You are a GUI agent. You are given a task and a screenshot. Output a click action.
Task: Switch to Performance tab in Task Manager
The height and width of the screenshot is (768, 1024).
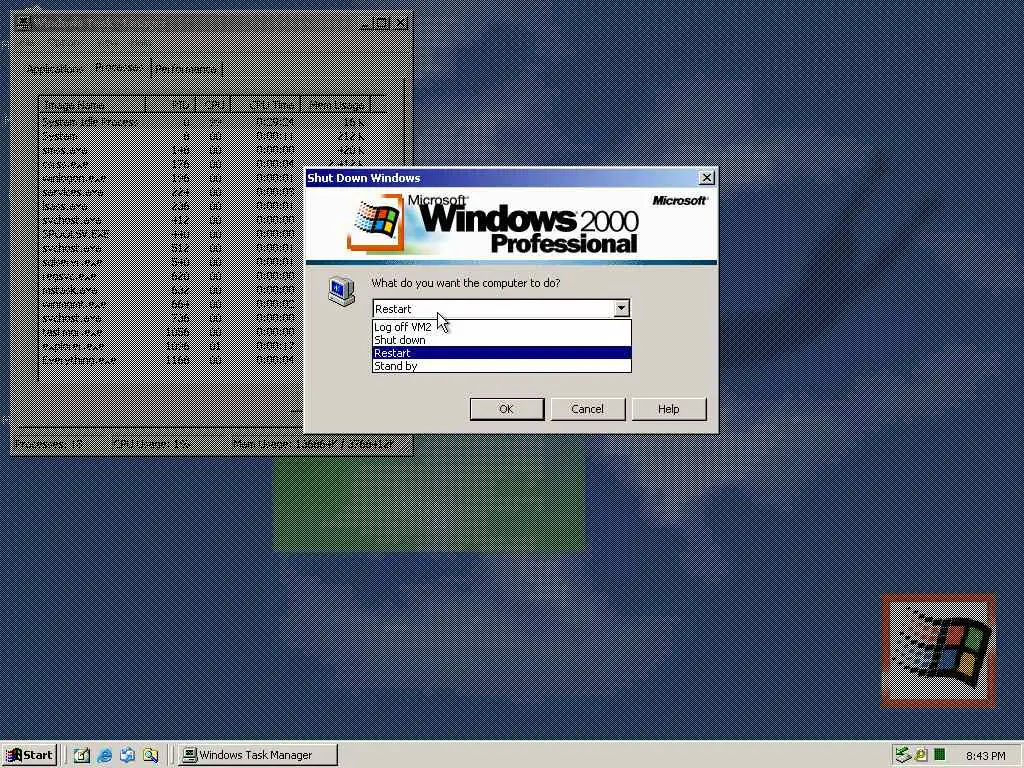[x=186, y=69]
